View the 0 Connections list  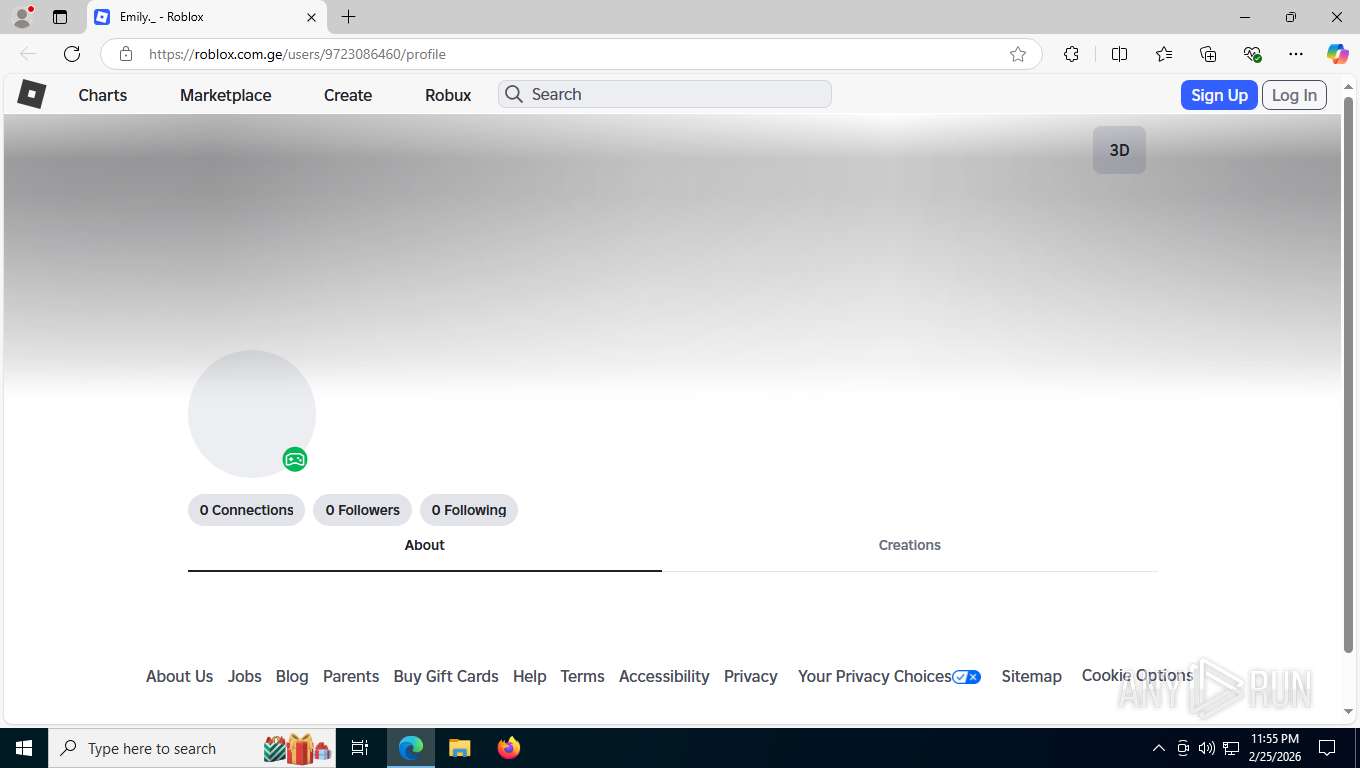pos(246,510)
